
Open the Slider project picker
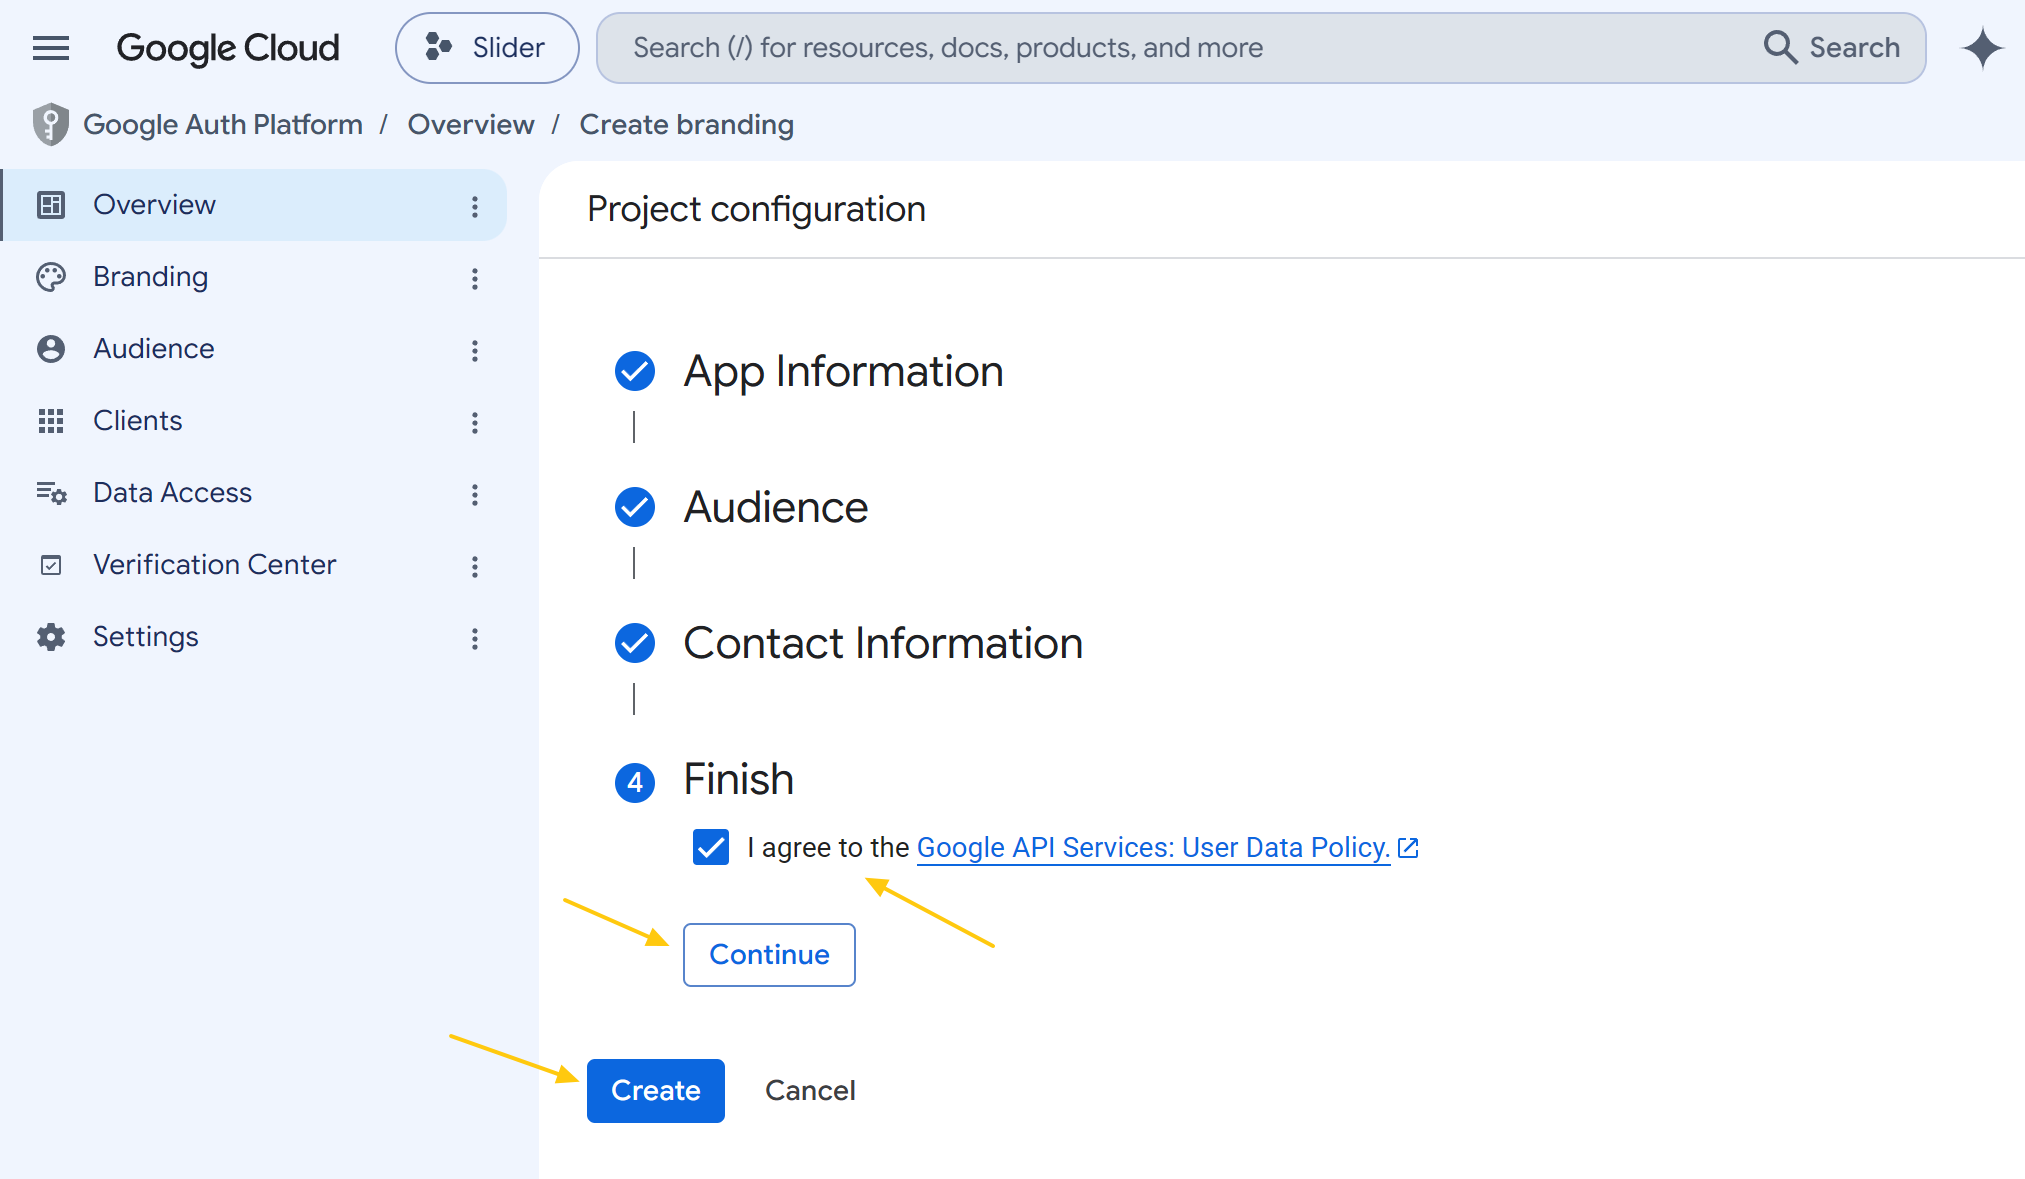pos(487,48)
